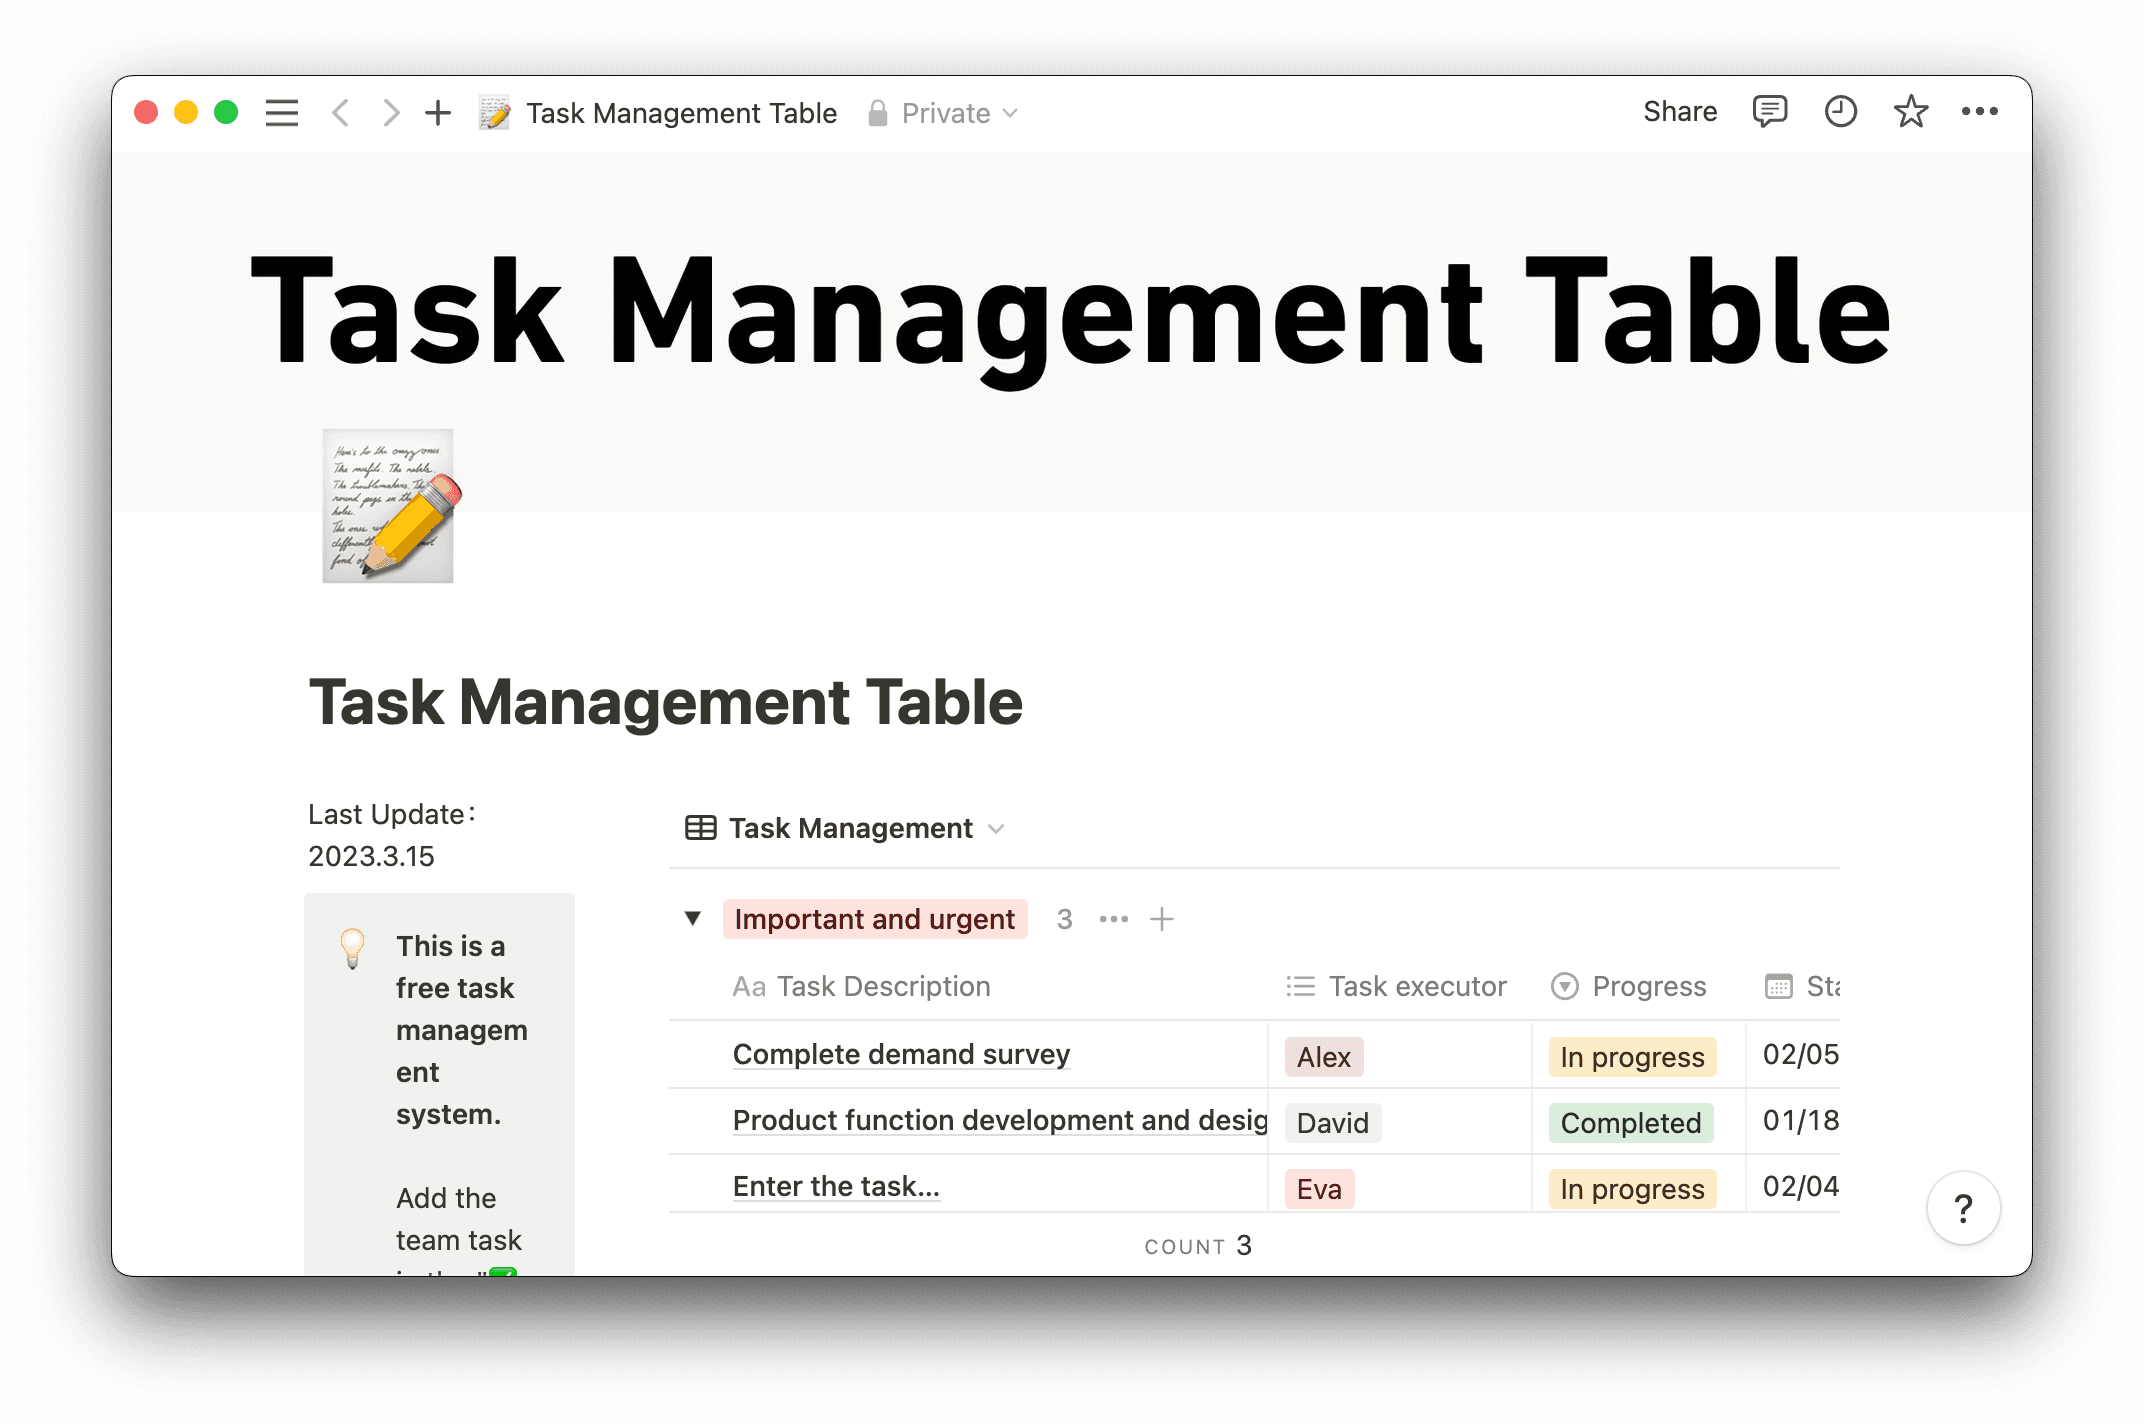This screenshot has width=2144, height=1424.
Task: Open the Task Management view dropdown
Action: tap(996, 829)
